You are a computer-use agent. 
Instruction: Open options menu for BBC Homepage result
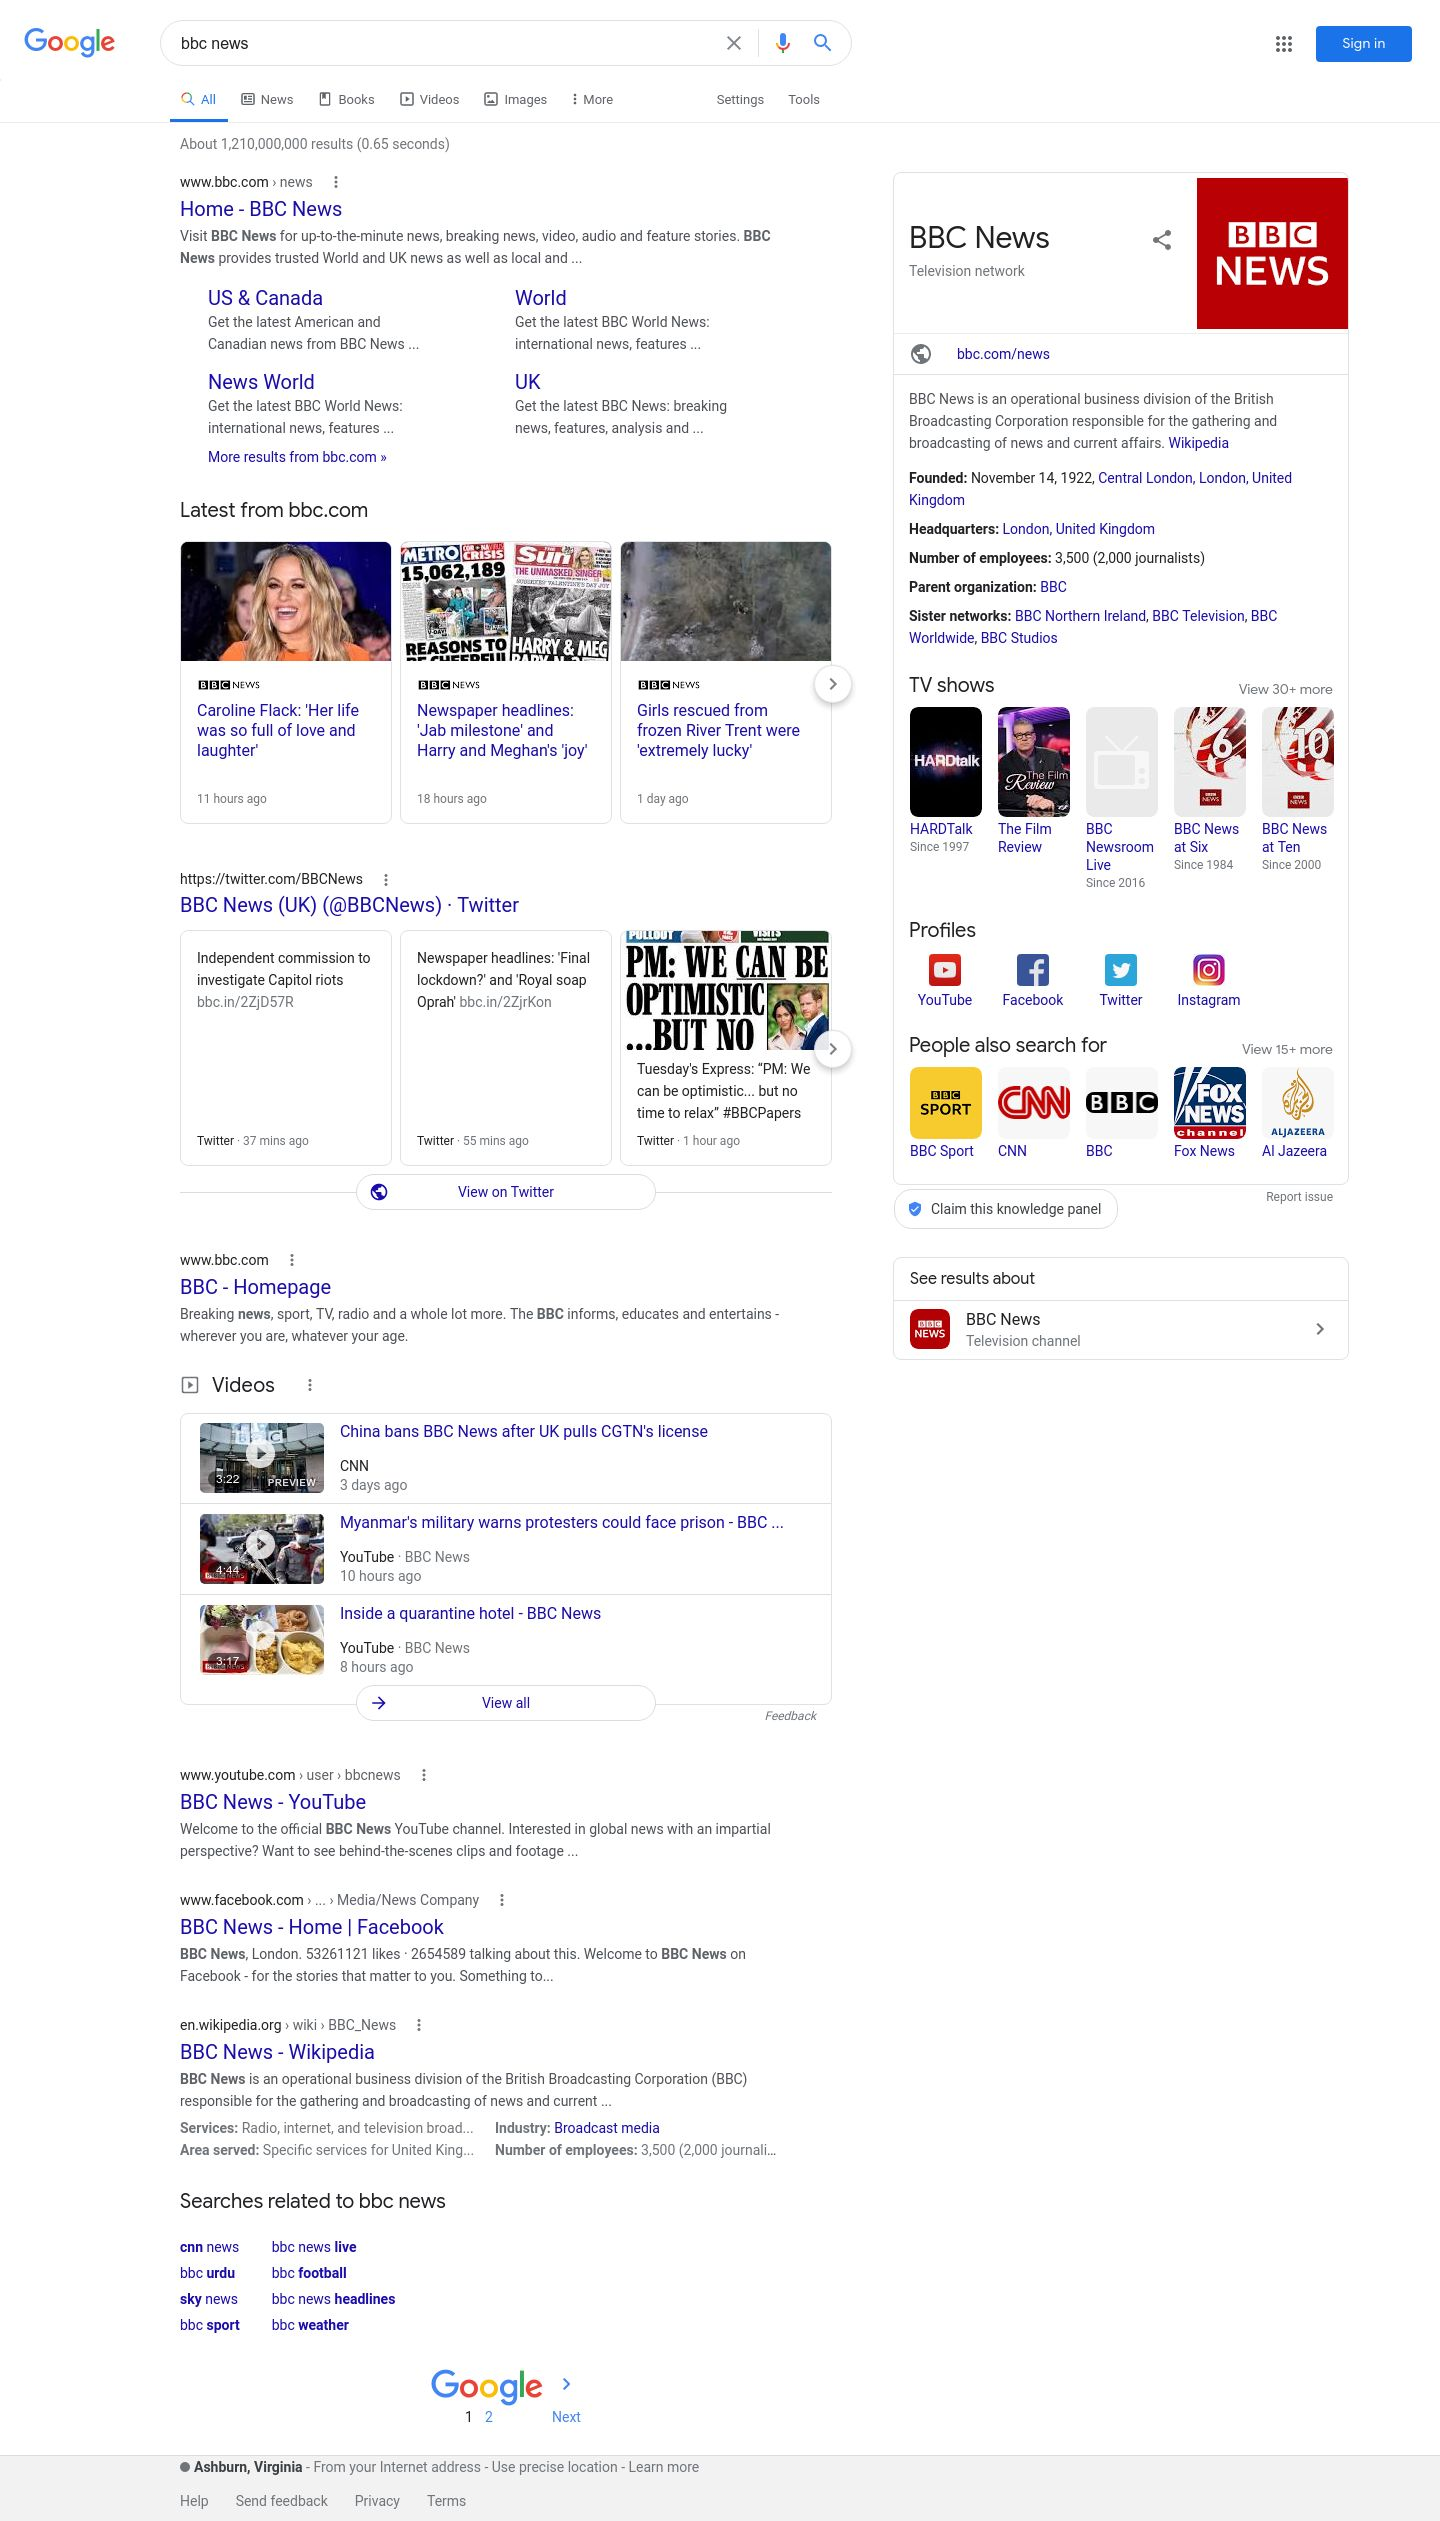[292, 1260]
